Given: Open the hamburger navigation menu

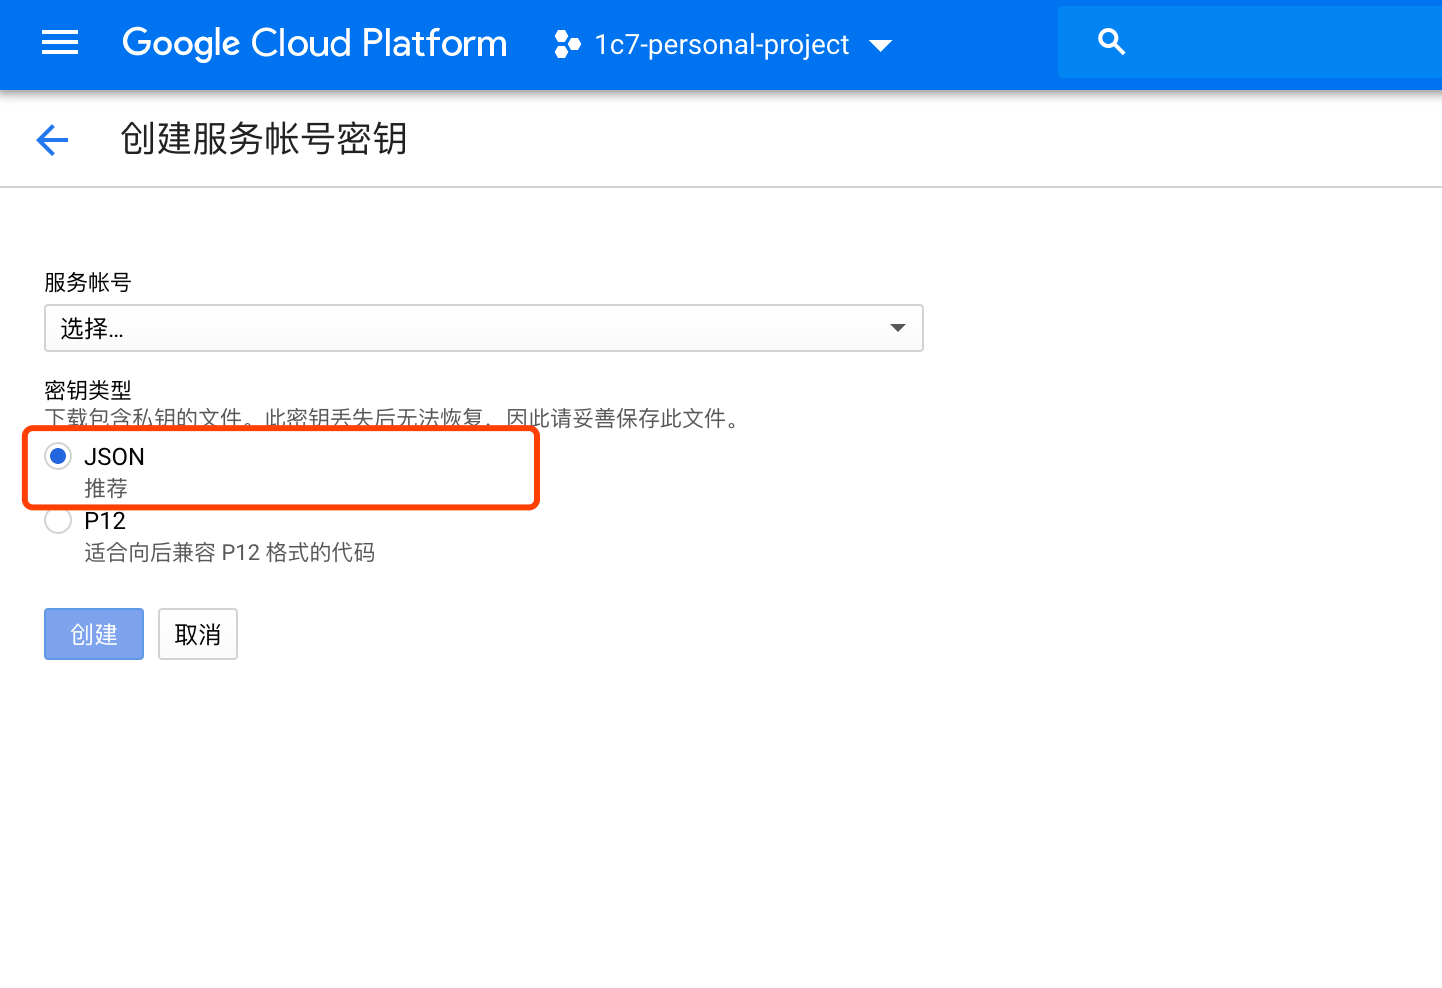Looking at the screenshot, I should coord(60,42).
